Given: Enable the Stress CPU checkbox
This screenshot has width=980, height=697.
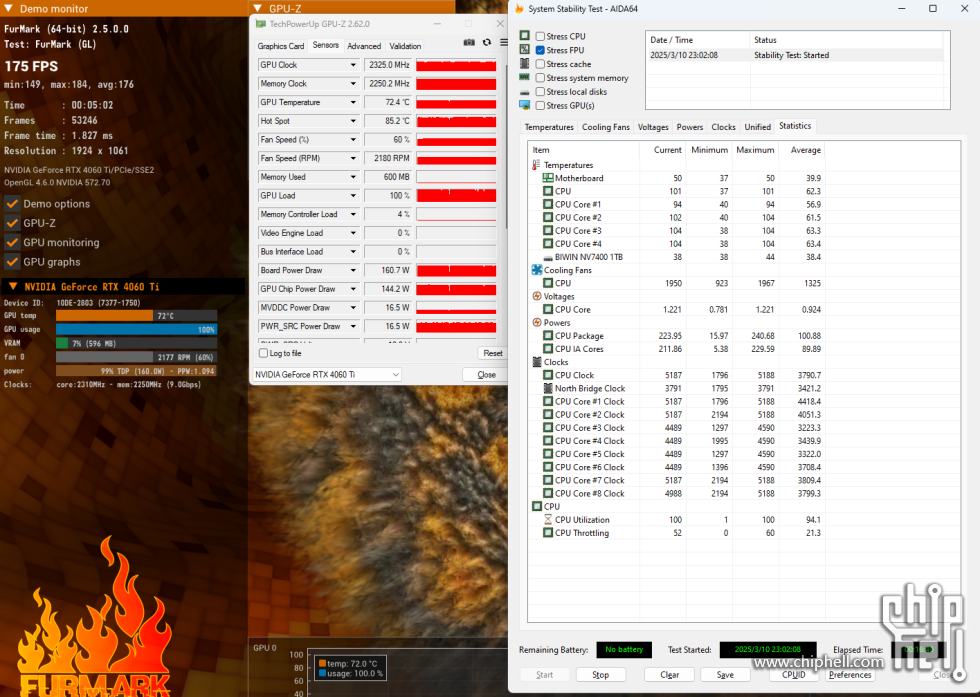Looking at the screenshot, I should [540, 36].
